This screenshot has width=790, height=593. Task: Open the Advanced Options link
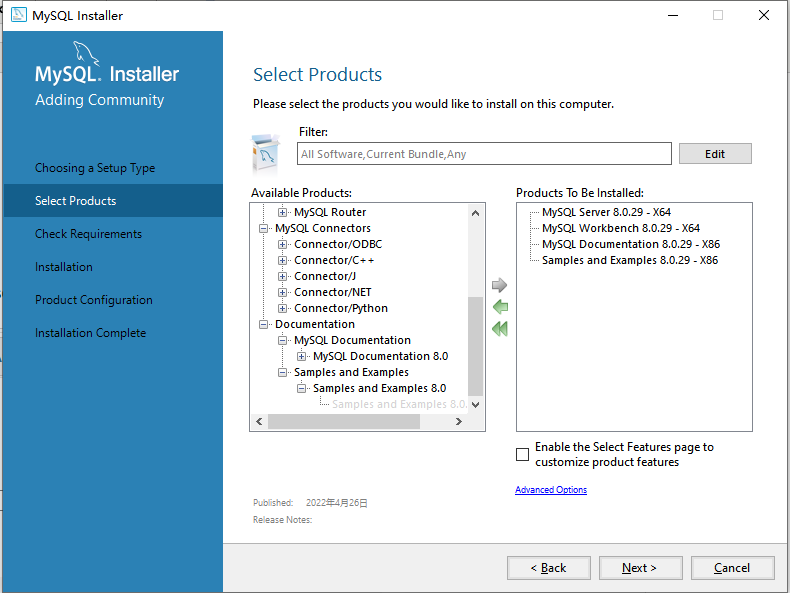coord(551,490)
